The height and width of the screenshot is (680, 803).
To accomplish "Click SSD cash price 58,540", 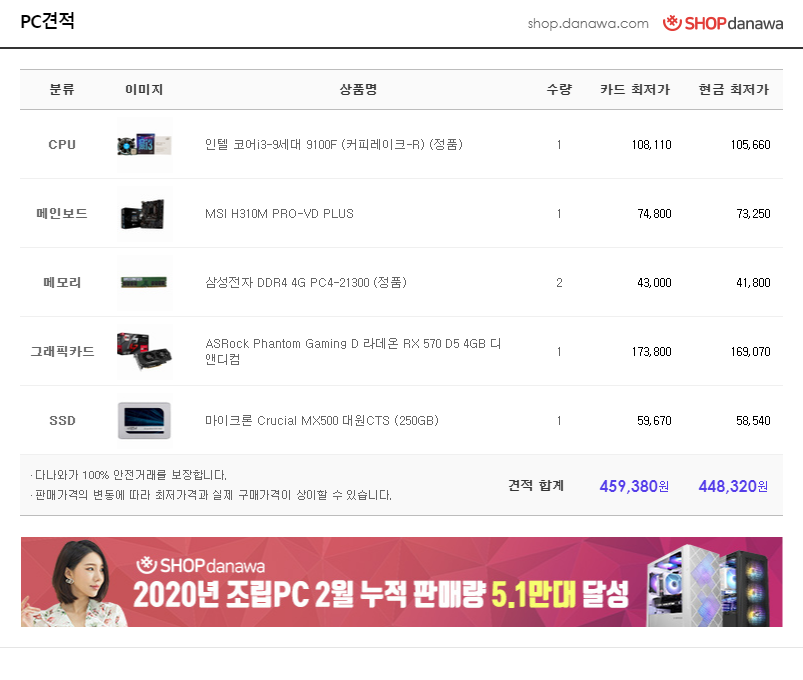I will 753,421.
